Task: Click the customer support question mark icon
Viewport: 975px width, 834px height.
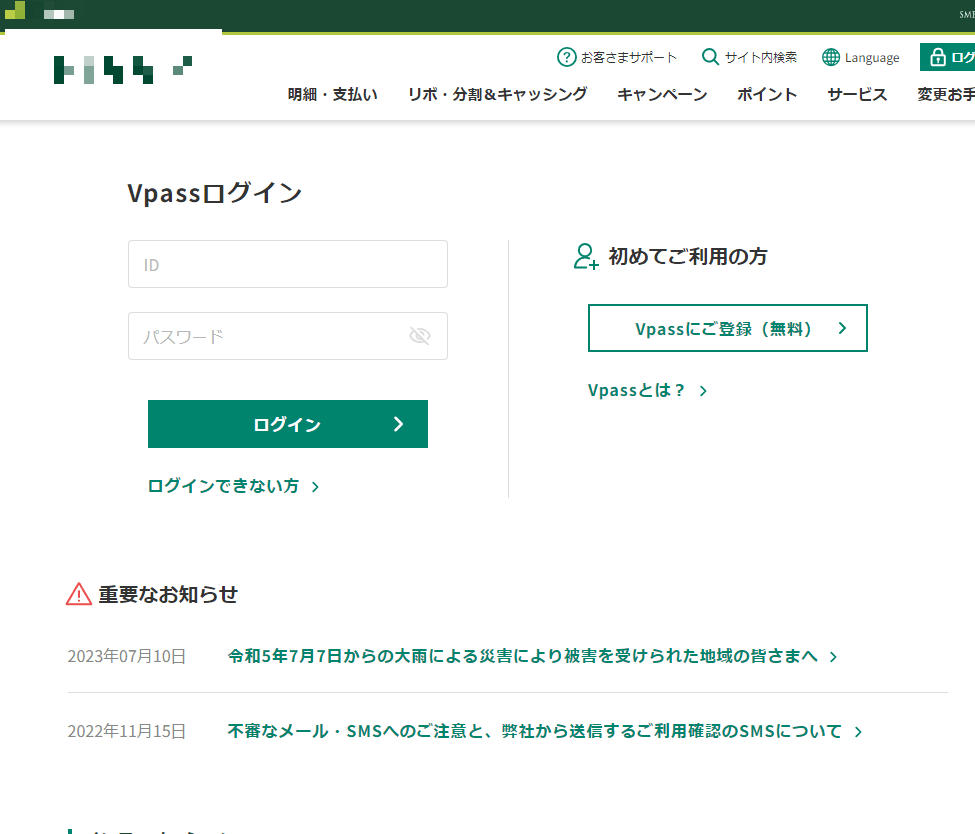Action: pyautogui.click(x=566, y=57)
